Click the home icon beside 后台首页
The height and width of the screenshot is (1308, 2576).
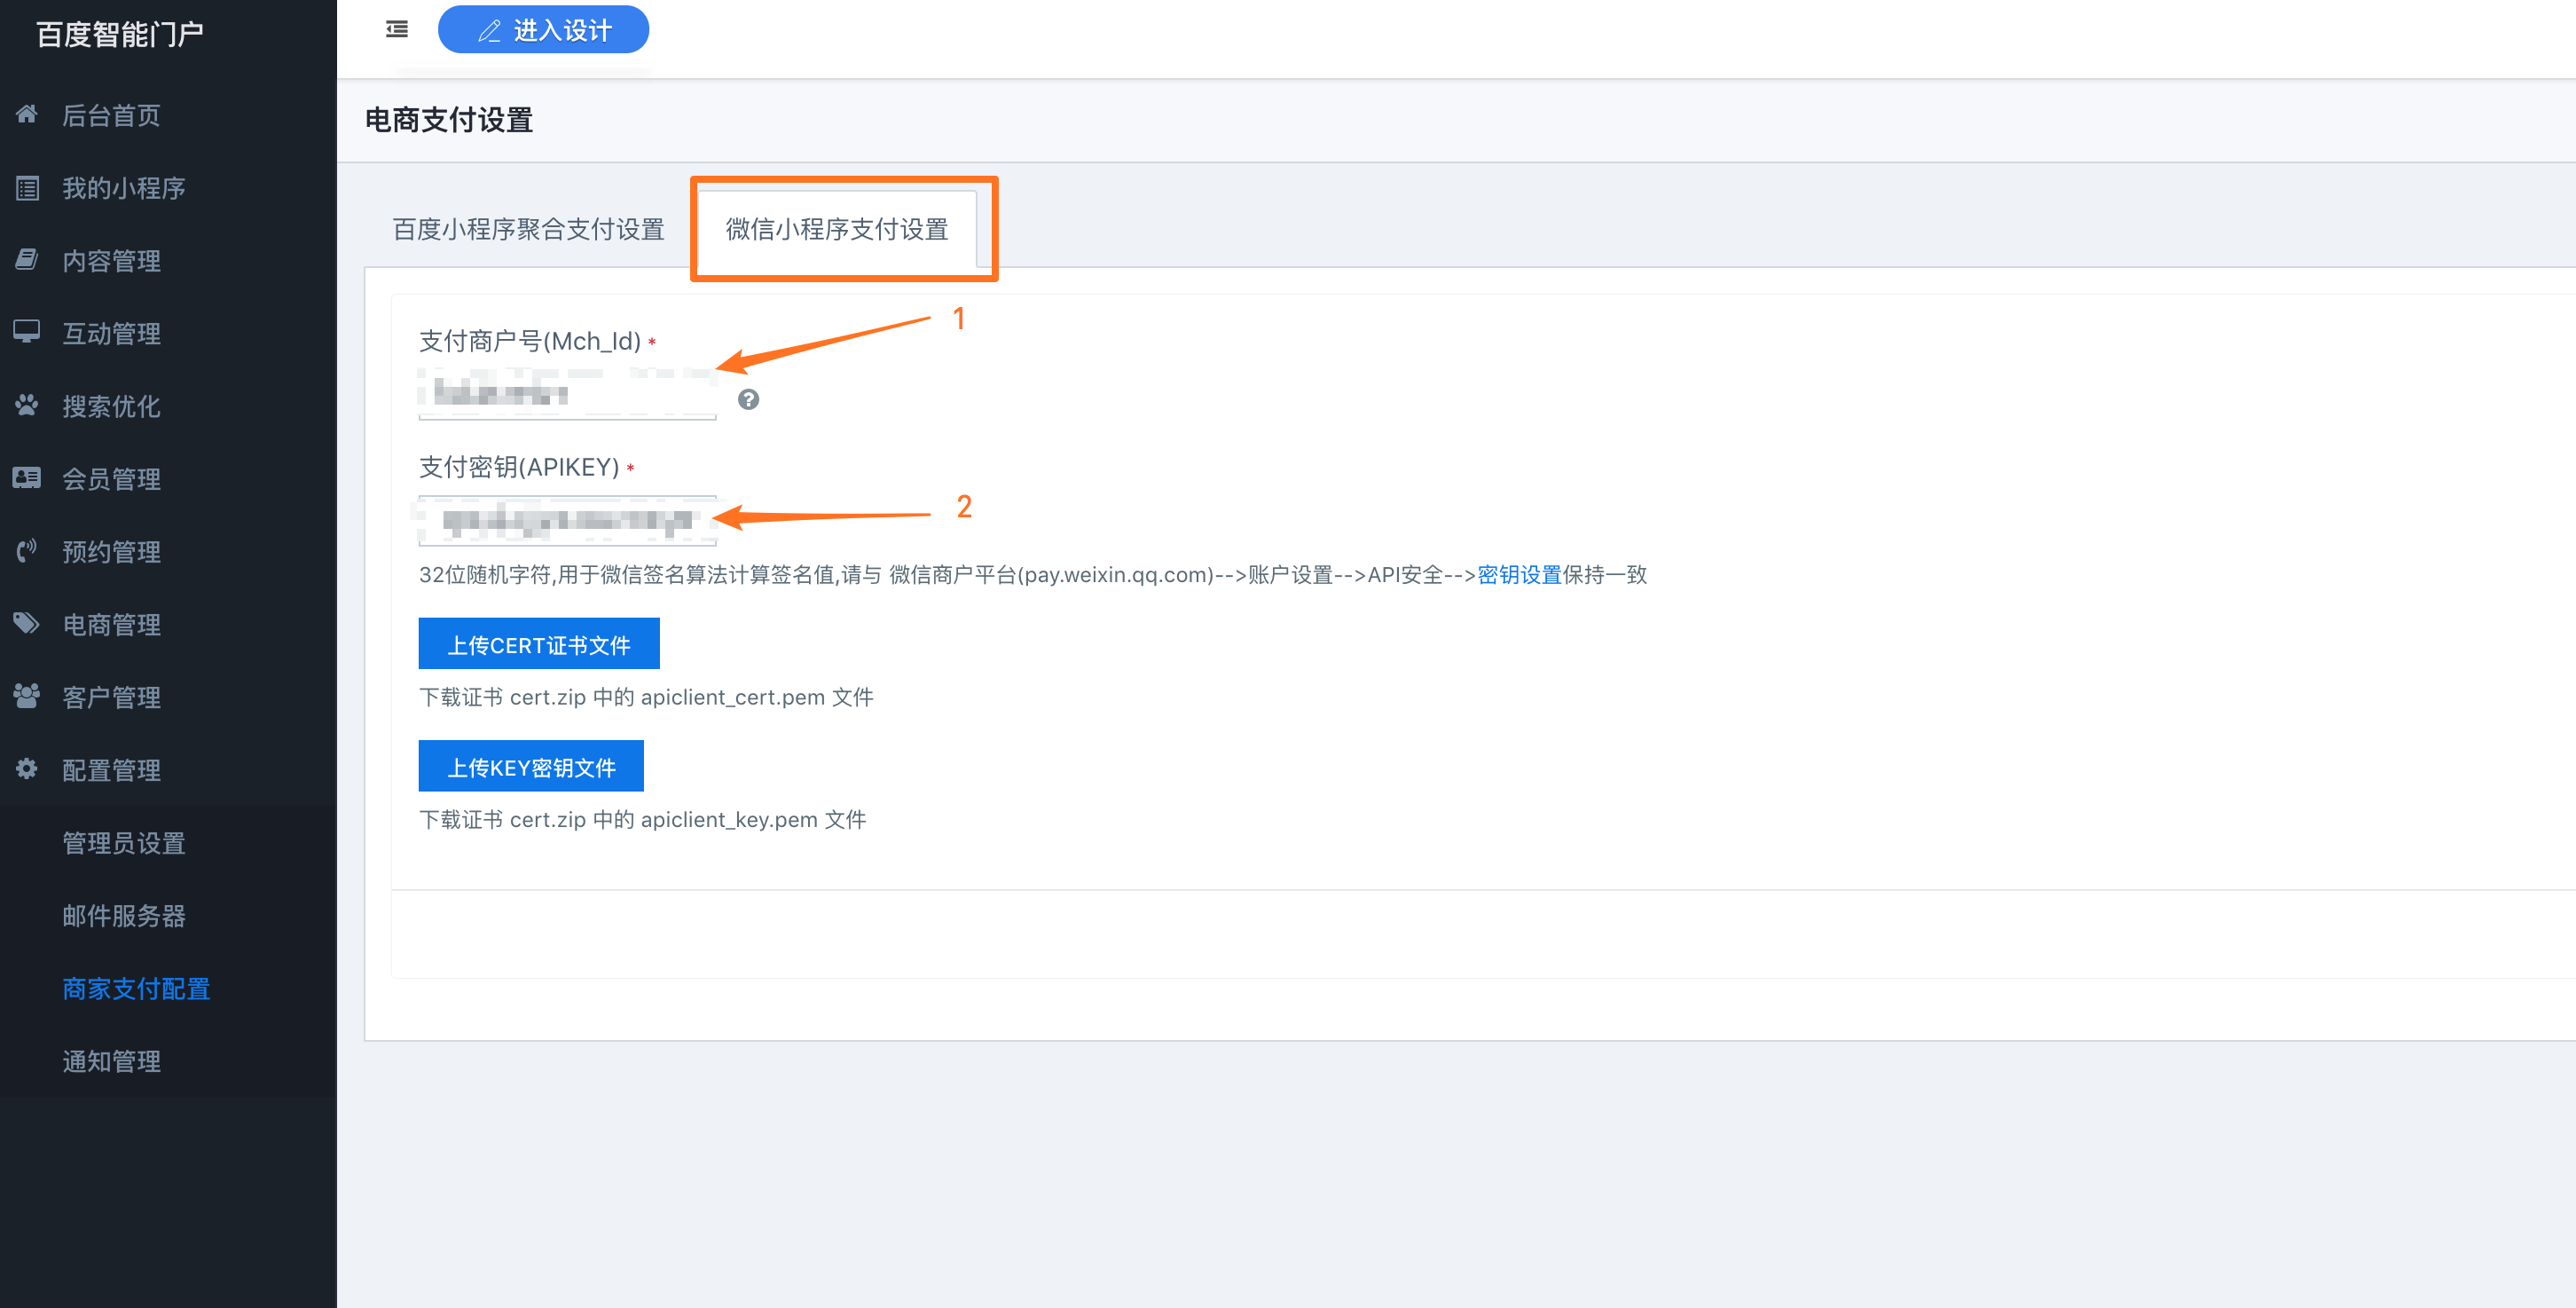[27, 114]
